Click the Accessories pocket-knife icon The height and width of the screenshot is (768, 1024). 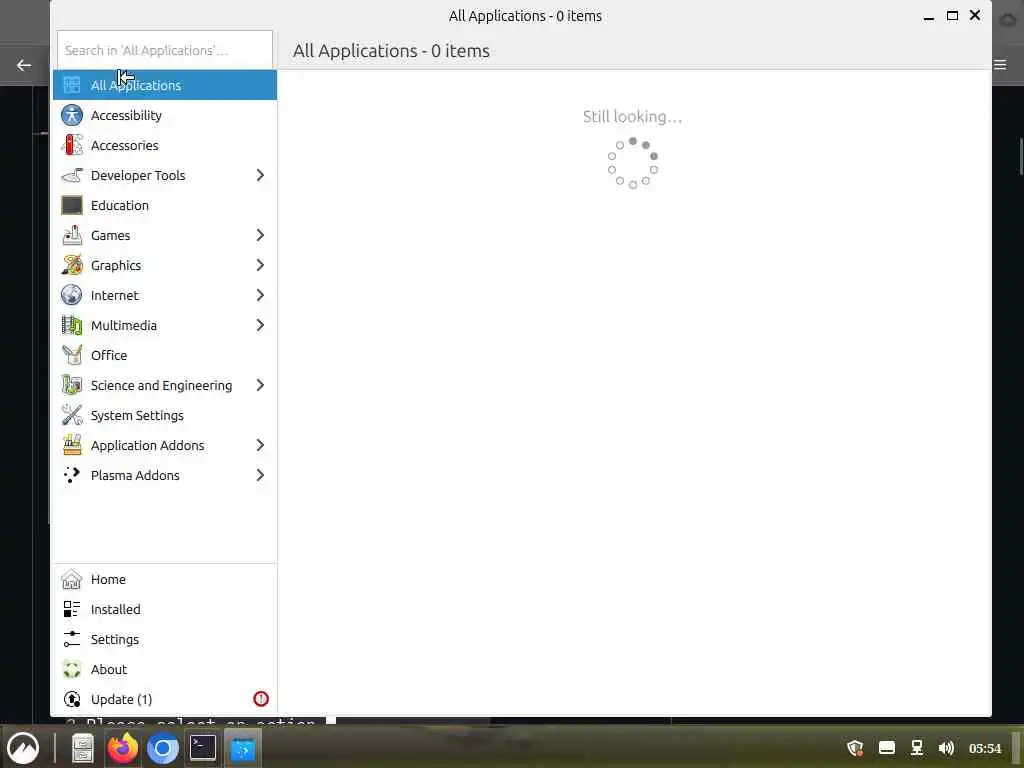pos(72,145)
